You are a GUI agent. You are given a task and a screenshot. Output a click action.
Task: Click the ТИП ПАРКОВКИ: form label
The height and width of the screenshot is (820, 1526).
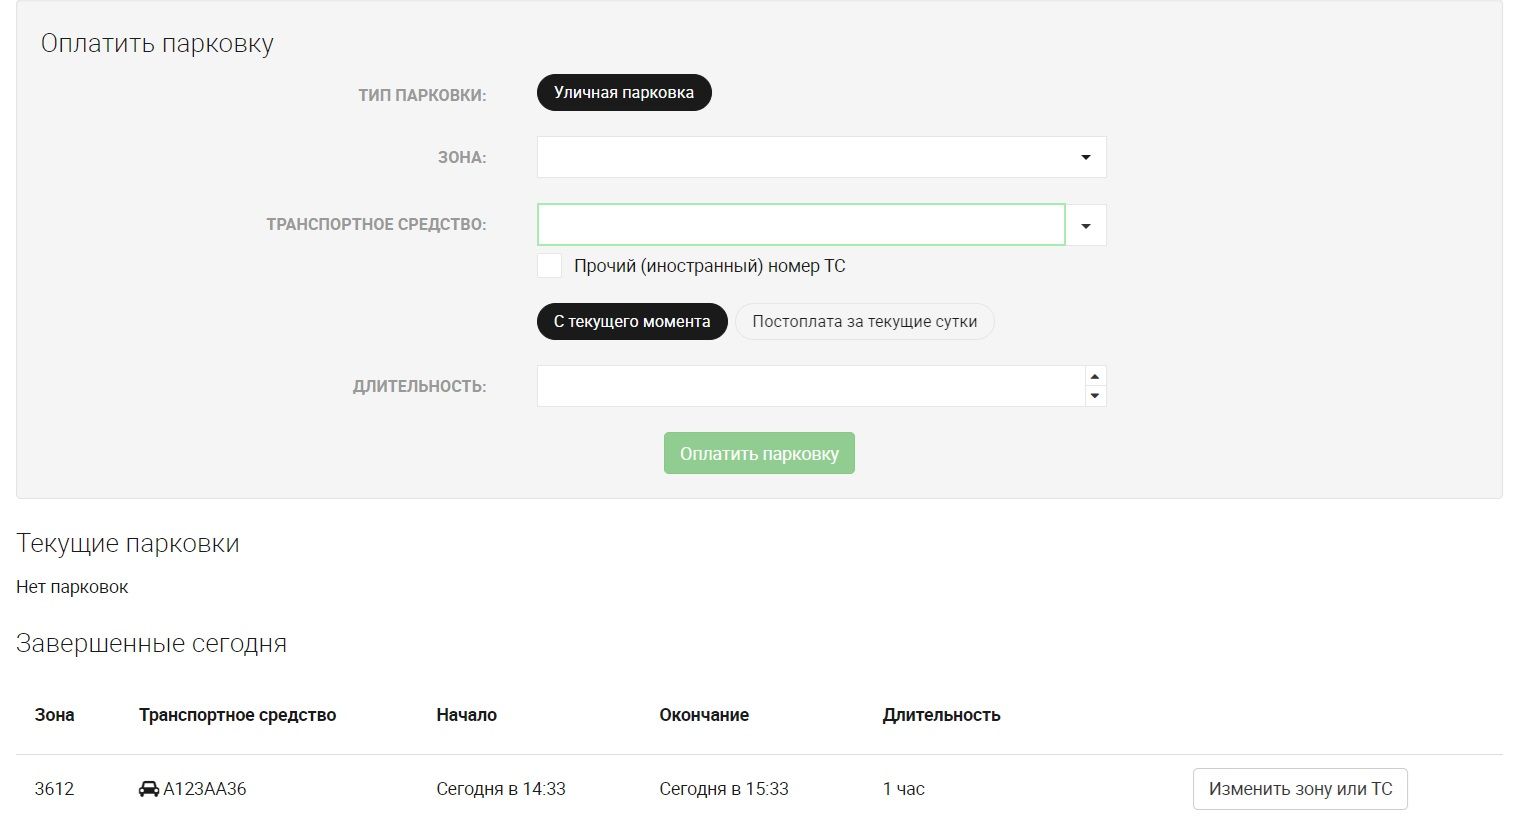422,96
